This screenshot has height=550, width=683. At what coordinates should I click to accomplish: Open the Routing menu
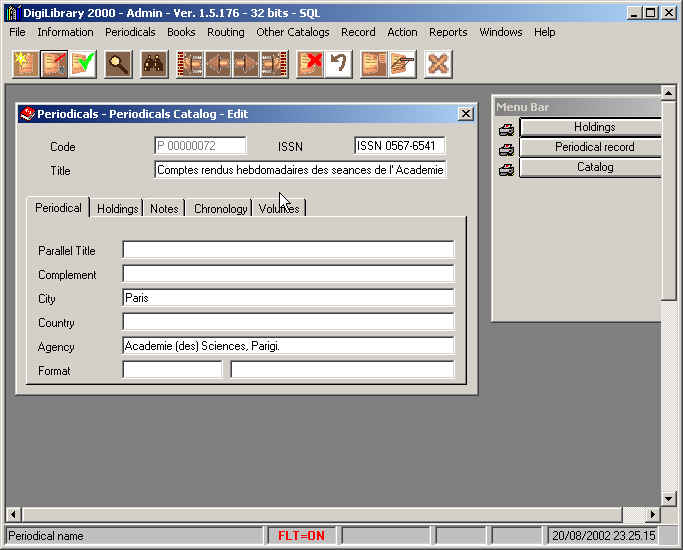click(226, 32)
